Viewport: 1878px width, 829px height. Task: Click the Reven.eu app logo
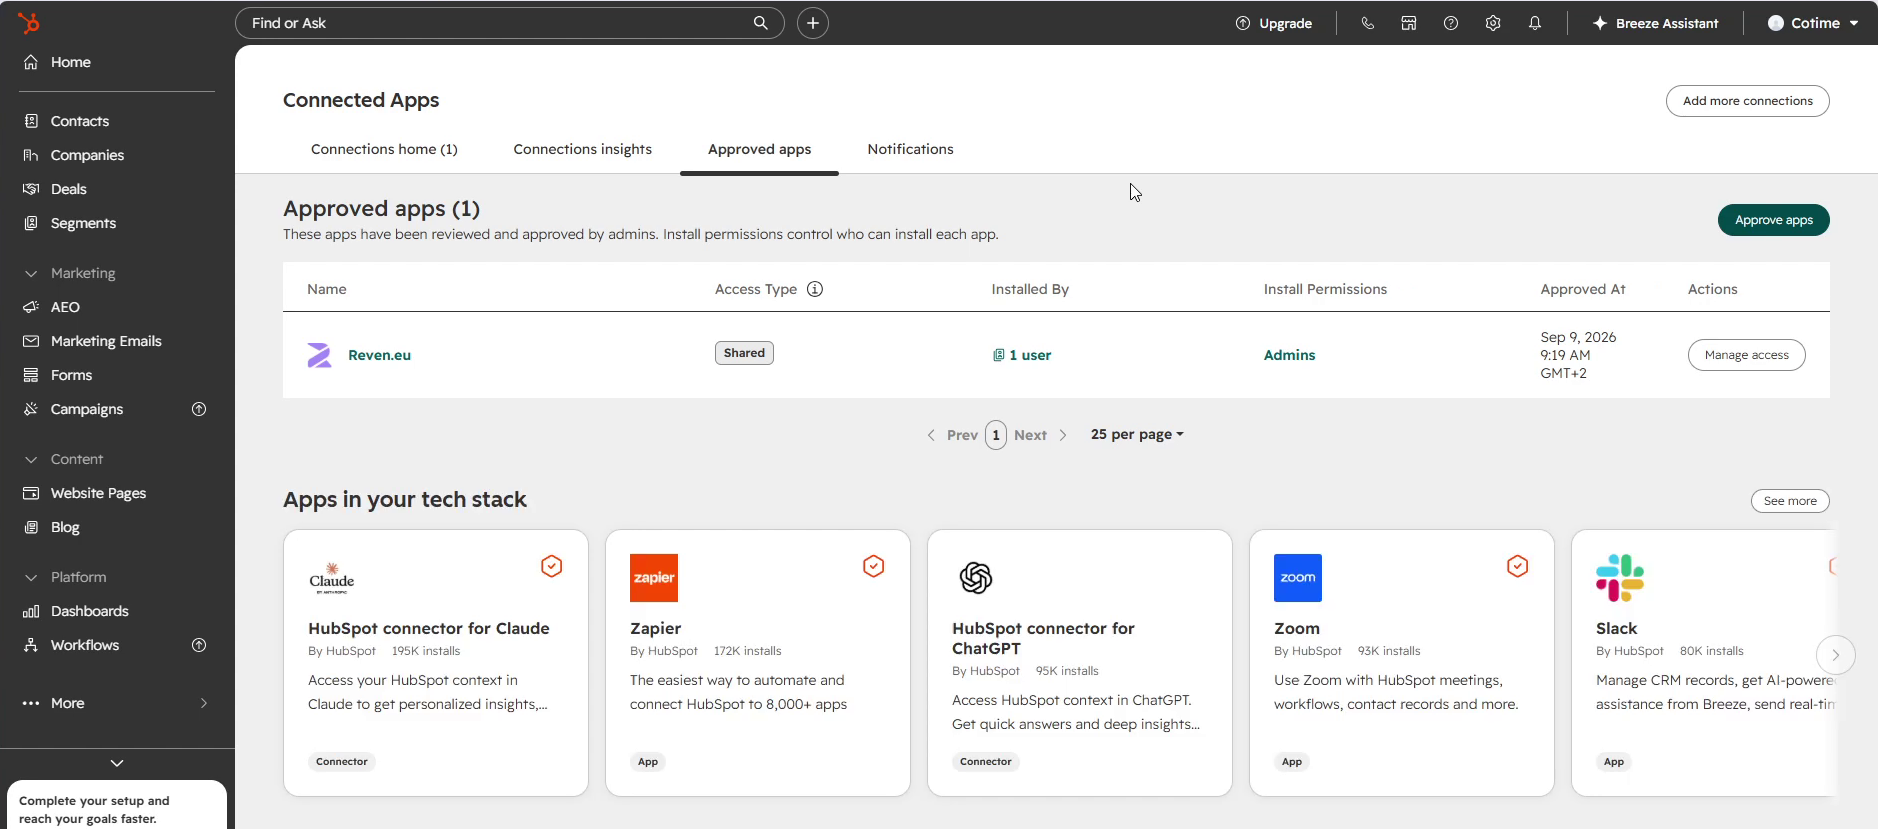click(x=320, y=355)
